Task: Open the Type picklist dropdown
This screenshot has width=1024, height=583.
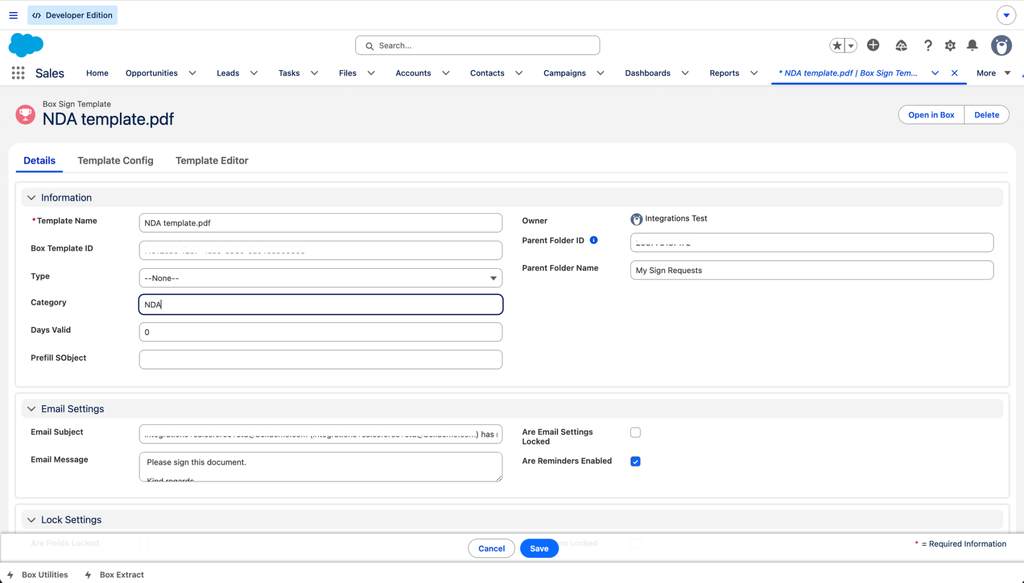Action: 321,278
